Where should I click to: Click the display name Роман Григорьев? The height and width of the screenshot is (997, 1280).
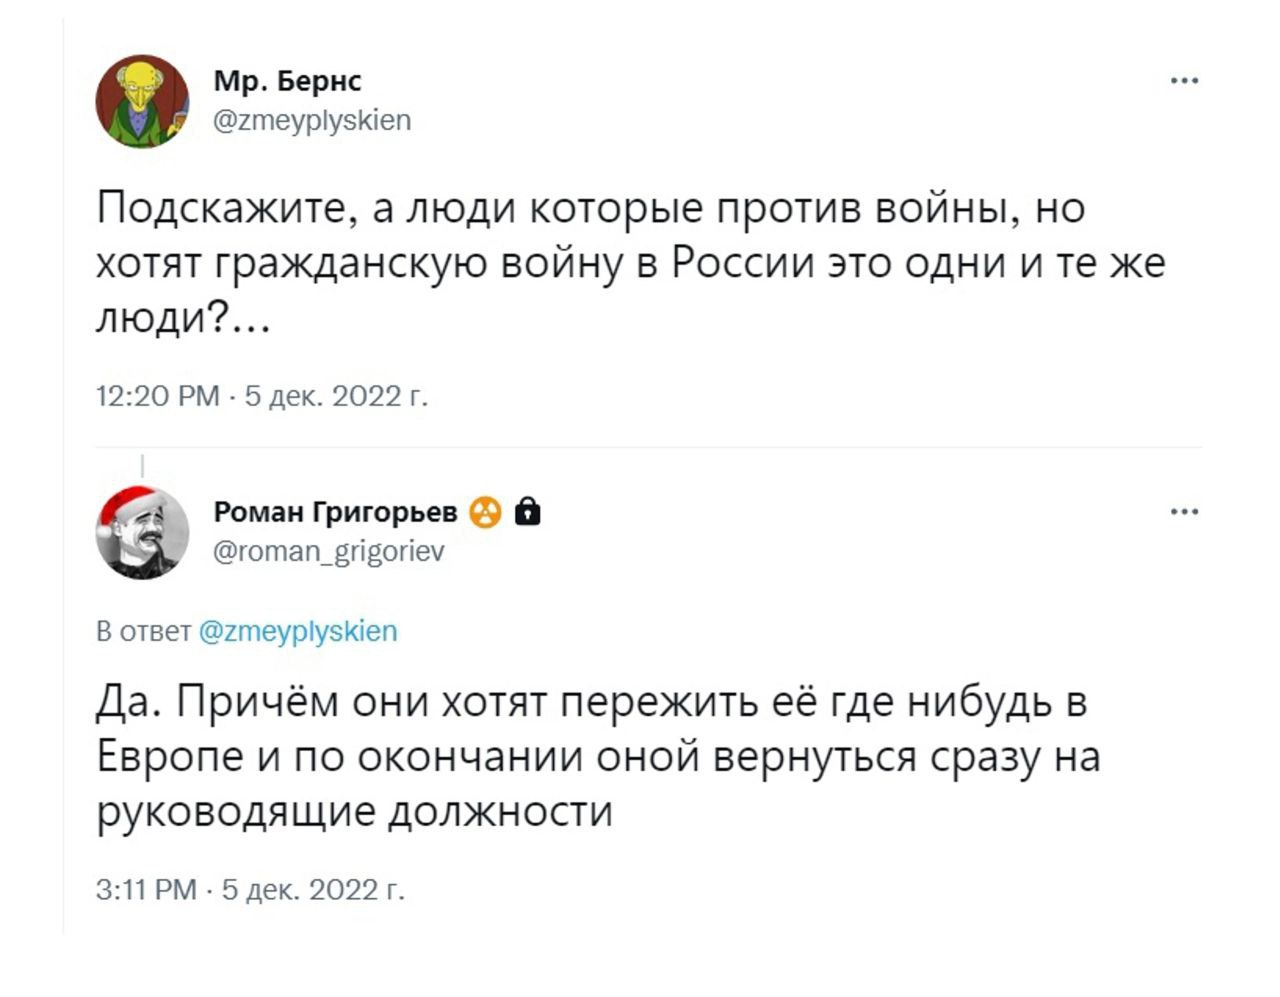coord(336,513)
